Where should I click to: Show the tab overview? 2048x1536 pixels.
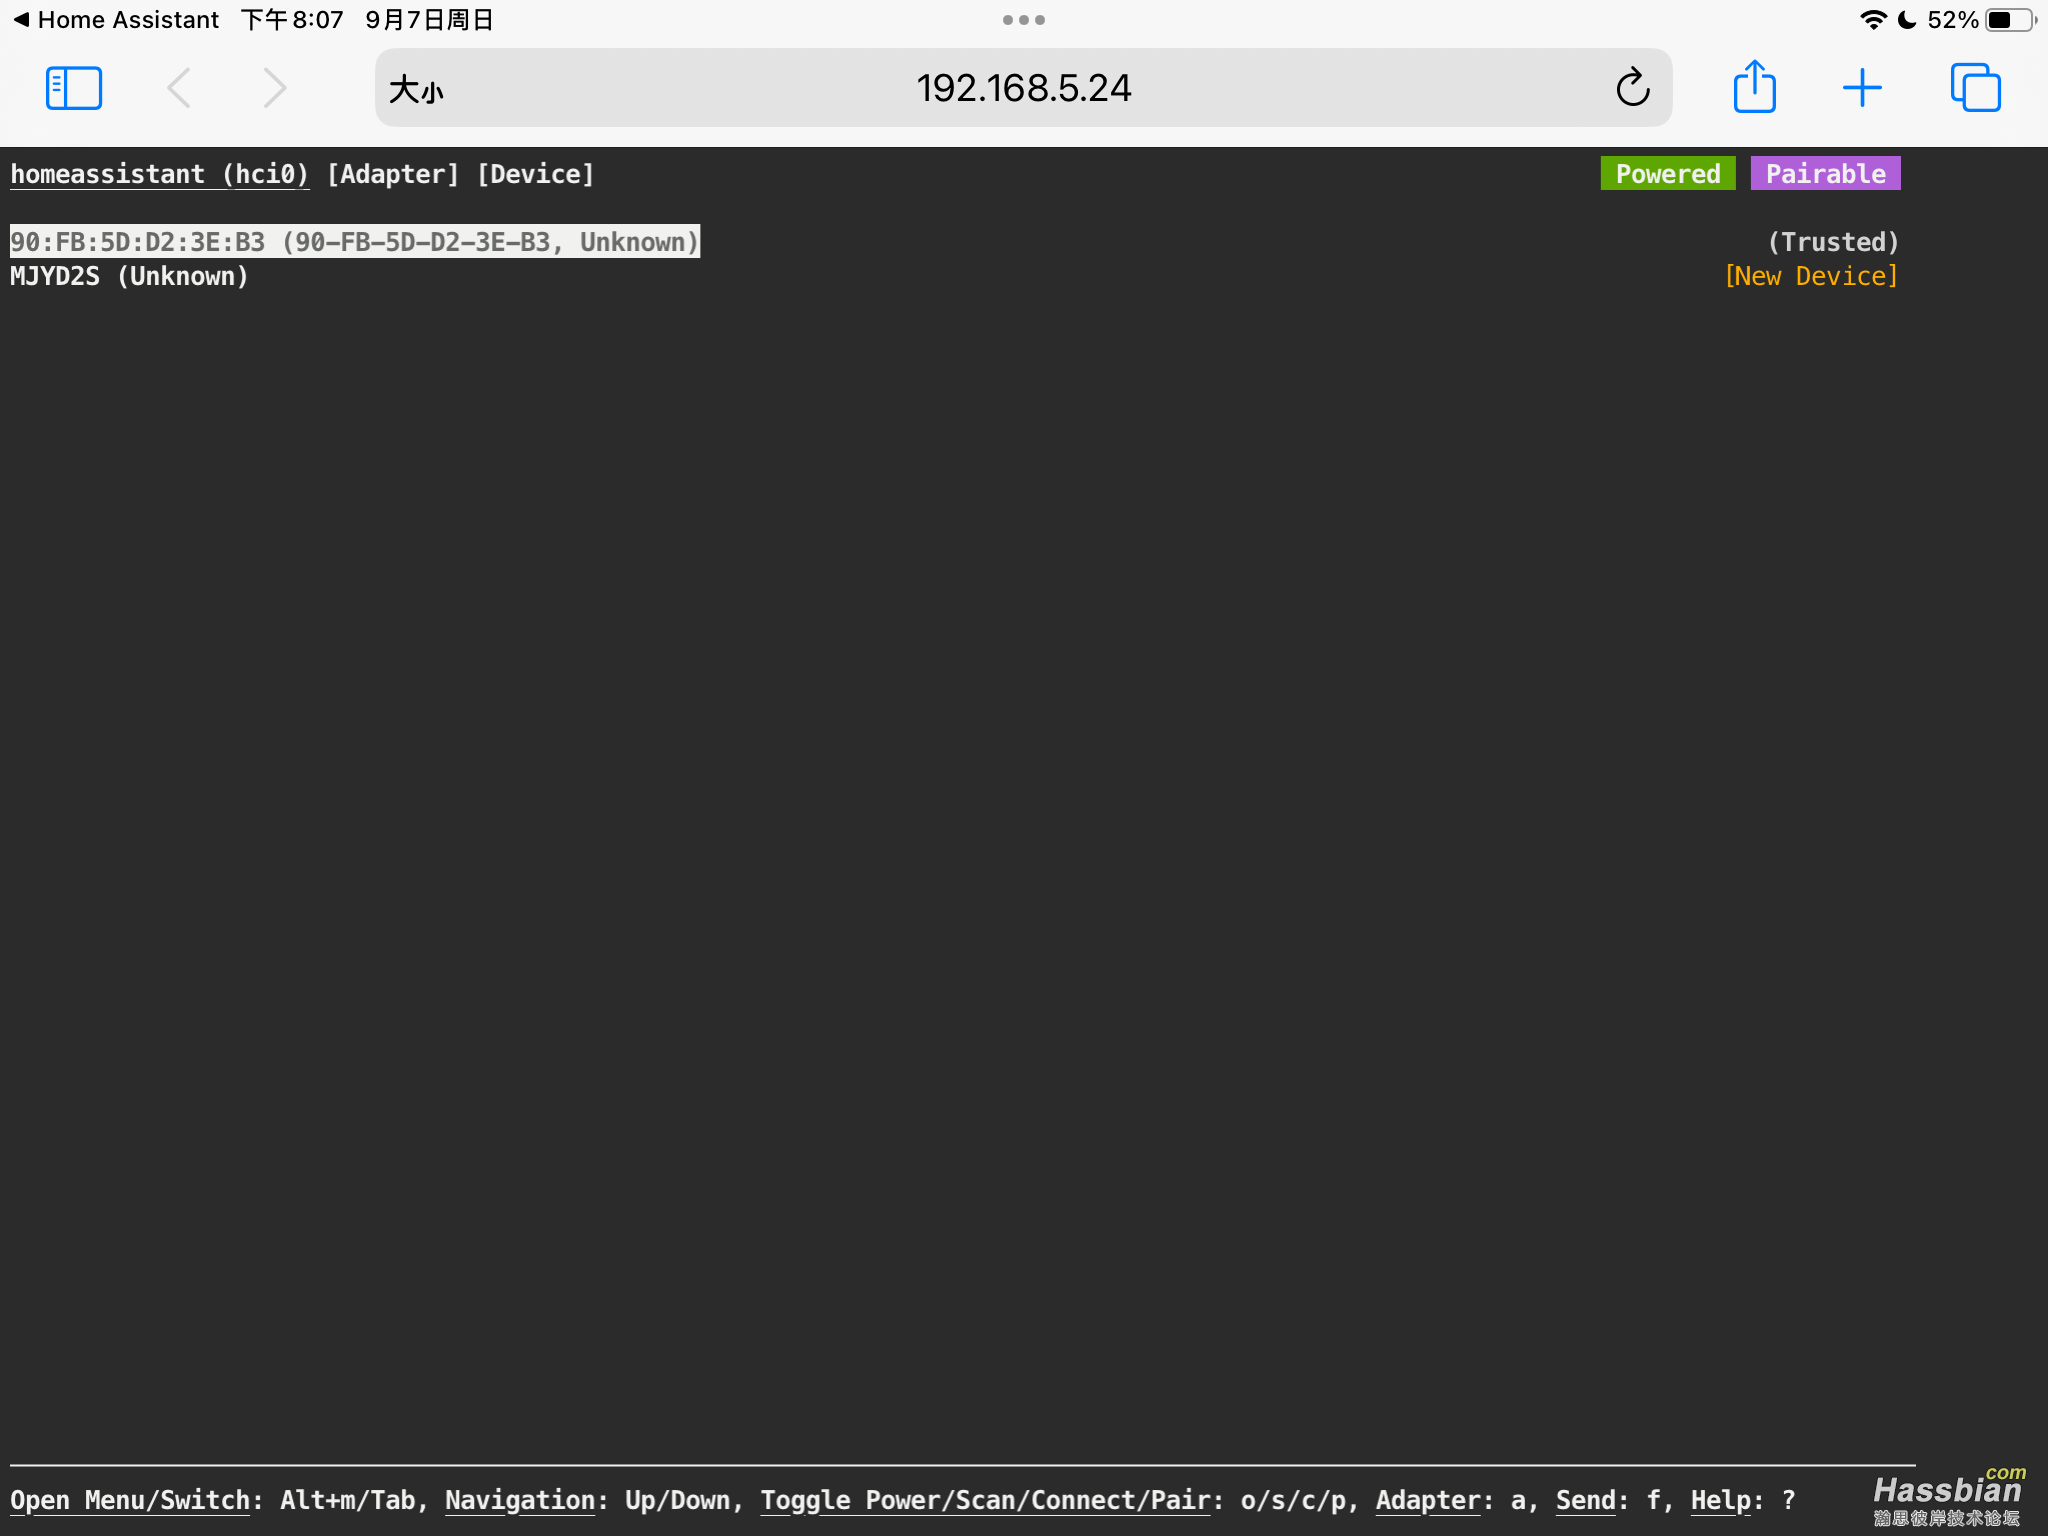[x=1975, y=88]
